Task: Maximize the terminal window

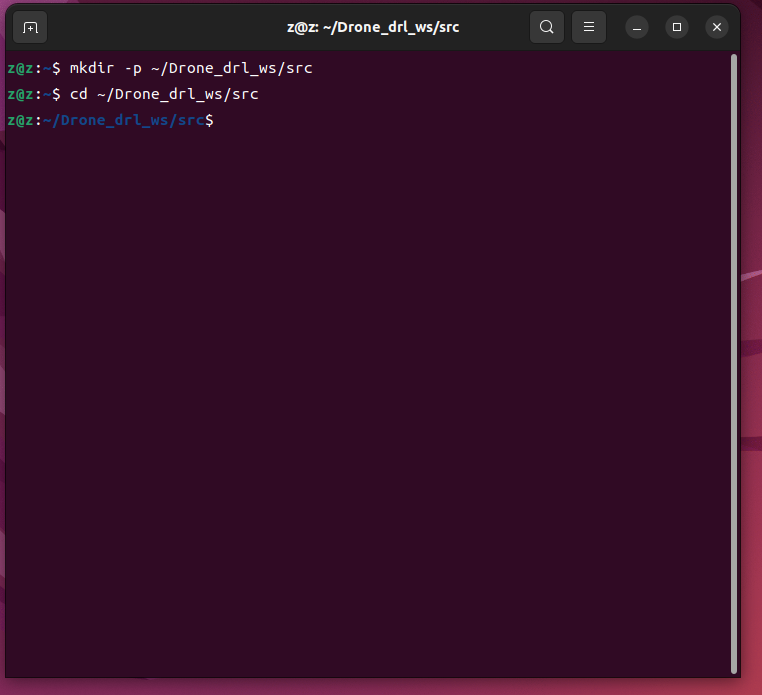Action: 676,27
